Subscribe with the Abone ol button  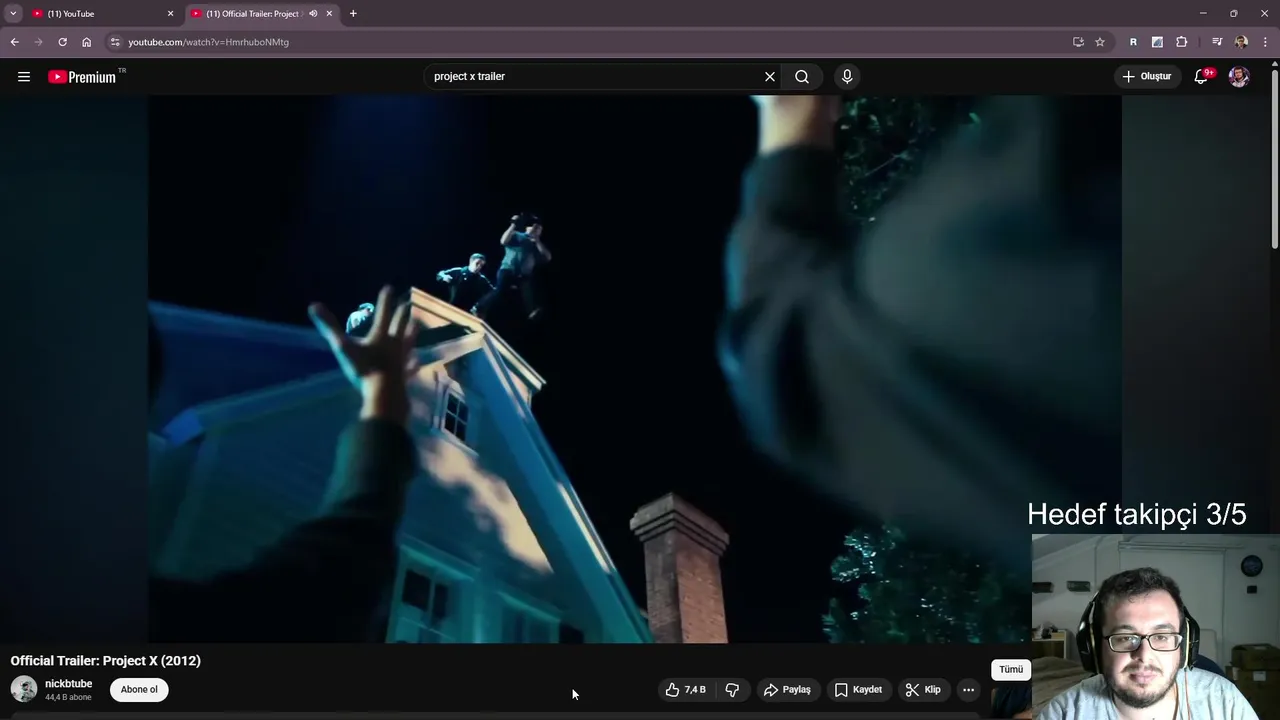tap(139, 690)
